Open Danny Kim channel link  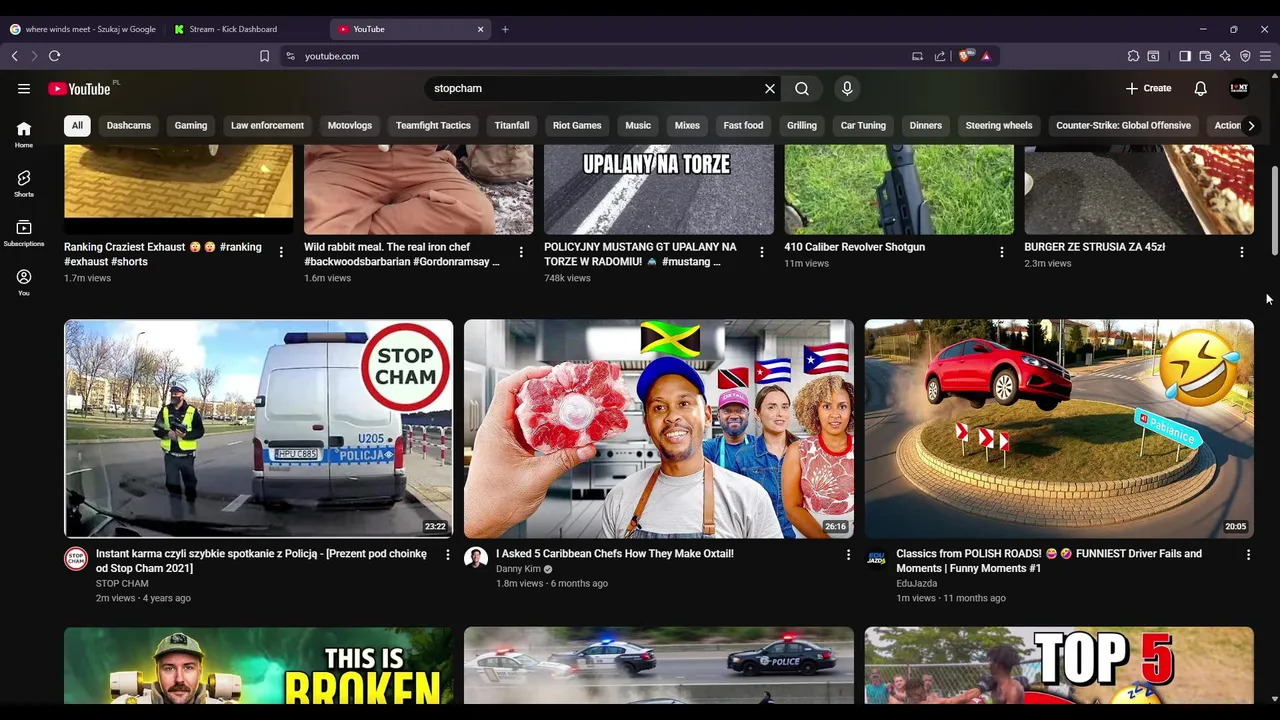(518, 569)
